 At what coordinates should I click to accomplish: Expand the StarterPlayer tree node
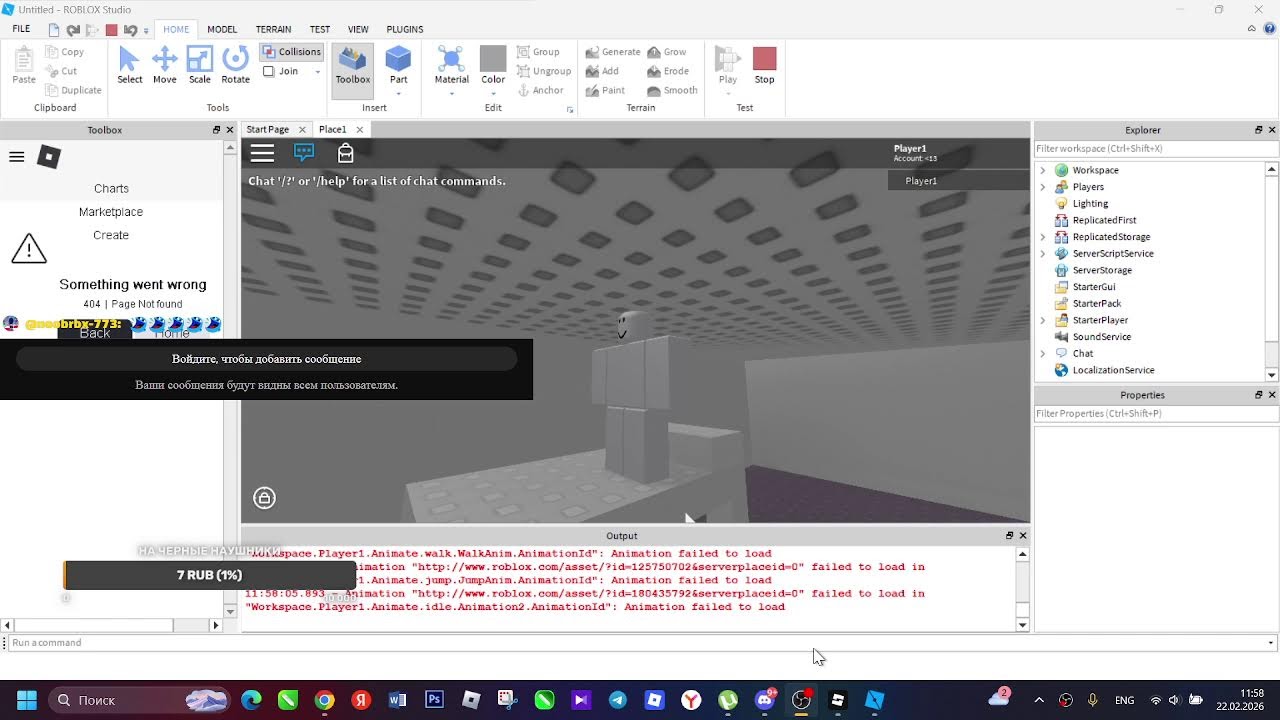coord(1043,320)
